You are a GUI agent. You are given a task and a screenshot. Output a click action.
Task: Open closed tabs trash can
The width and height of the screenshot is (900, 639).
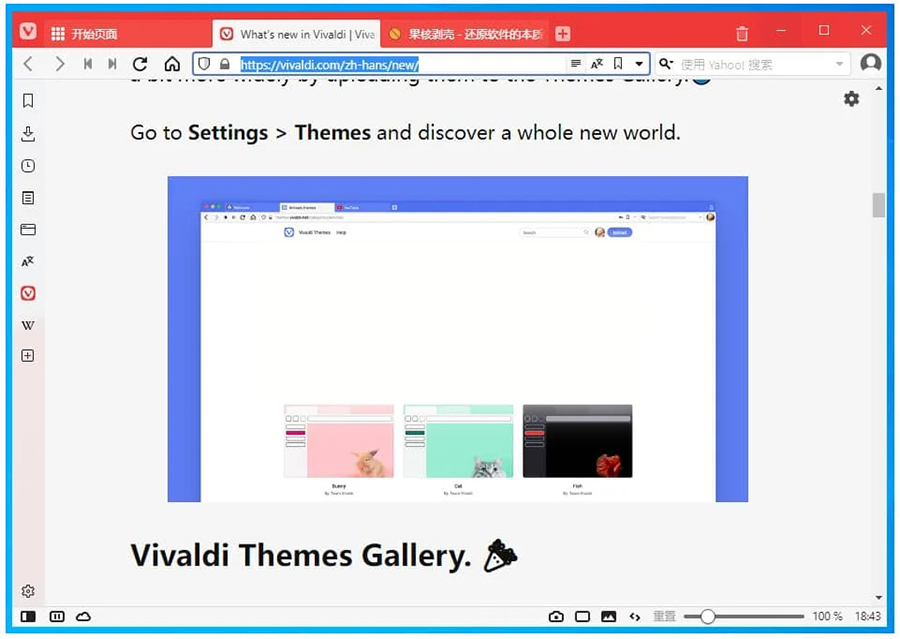point(742,33)
